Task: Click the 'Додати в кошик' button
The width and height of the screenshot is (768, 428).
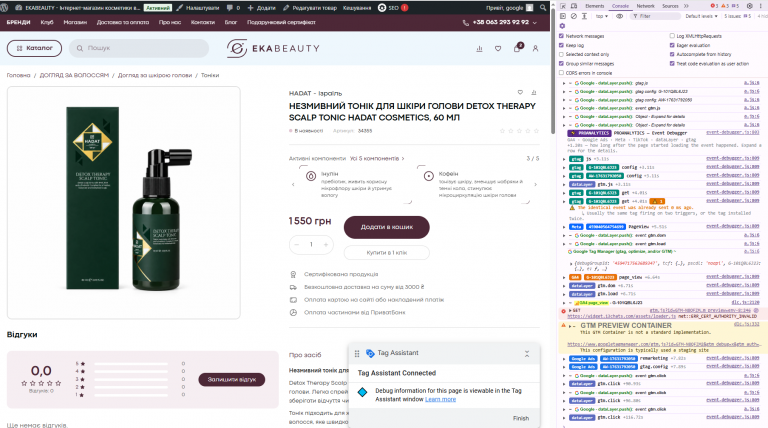Action: coord(386,227)
